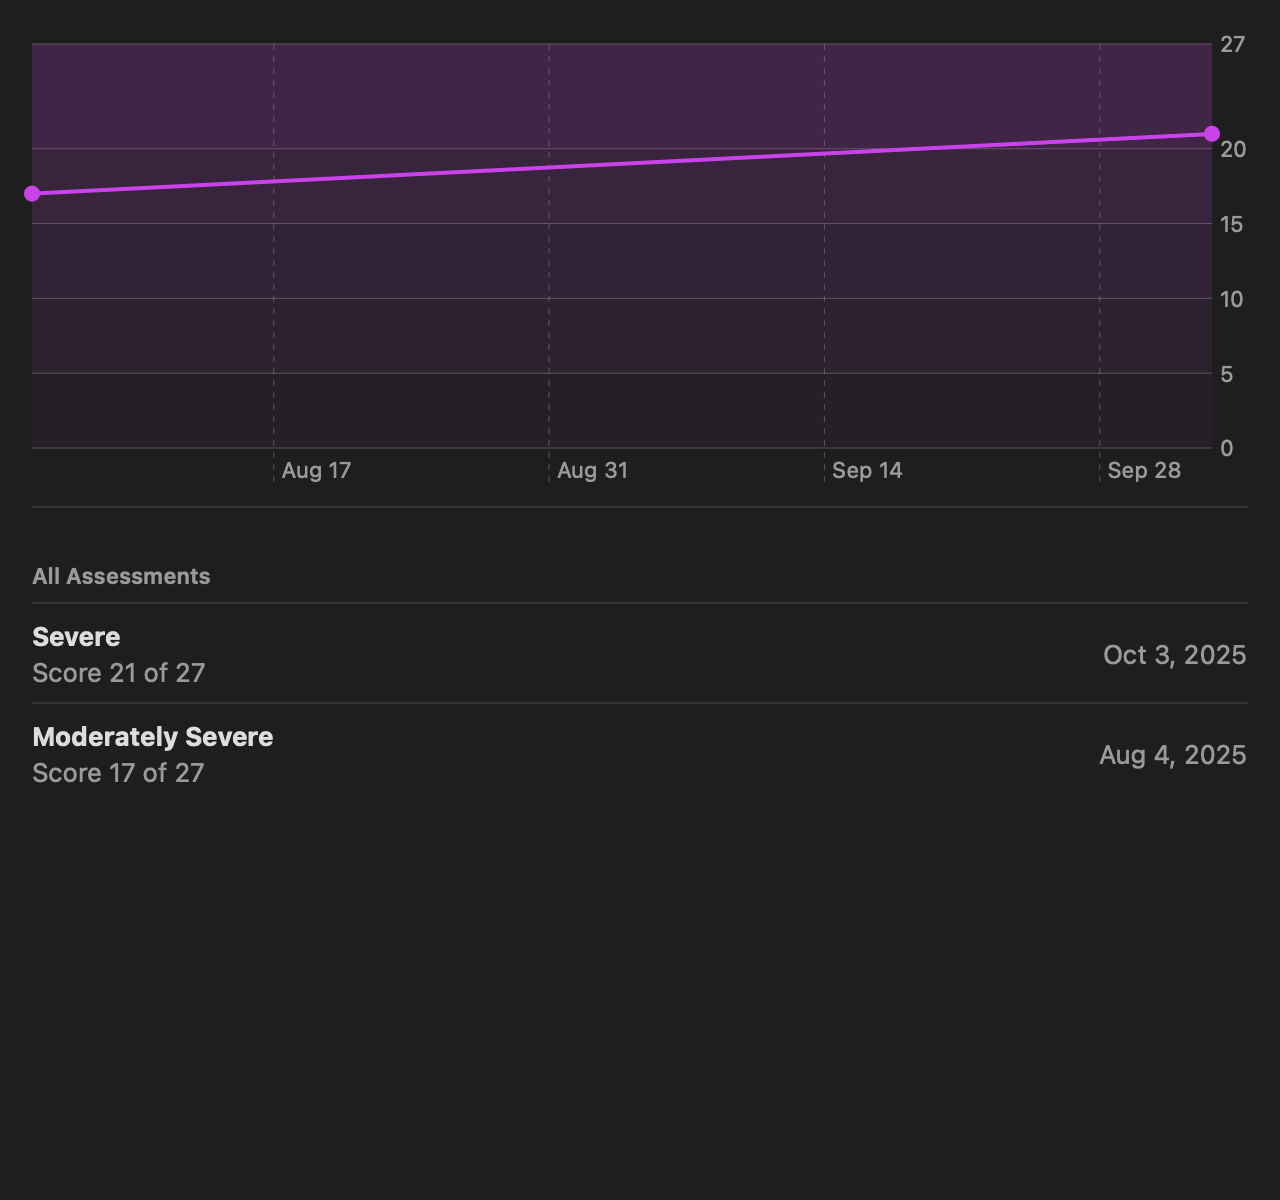Click the All Assessments heading
Image resolution: width=1280 pixels, height=1200 pixels.
(121, 577)
